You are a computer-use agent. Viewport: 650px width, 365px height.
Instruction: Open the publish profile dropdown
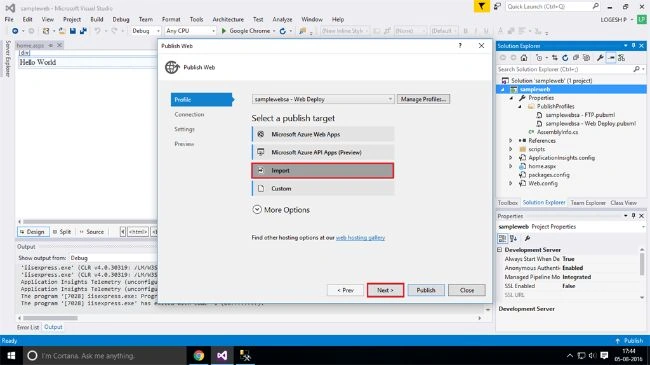323,99
